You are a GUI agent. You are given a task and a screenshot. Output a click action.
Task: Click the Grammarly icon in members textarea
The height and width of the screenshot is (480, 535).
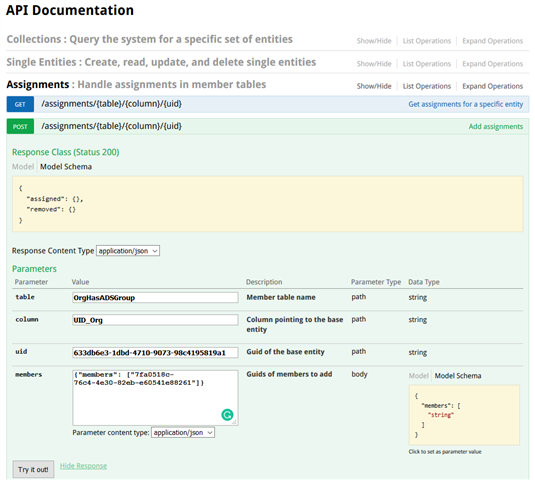227,414
